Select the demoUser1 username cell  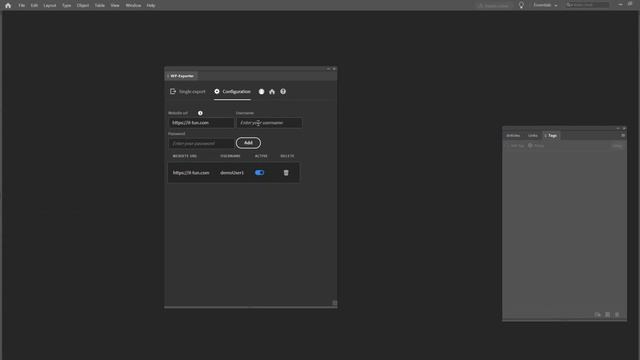[232, 173]
